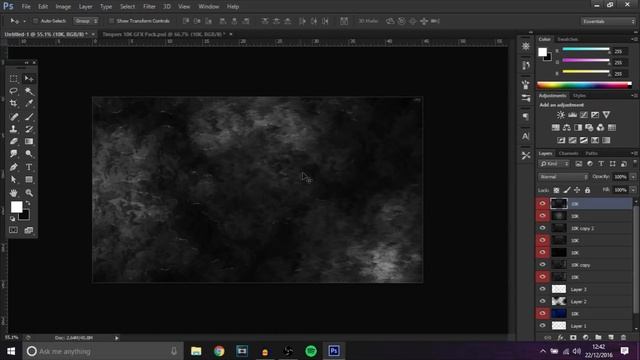Select the Lasso tool
The width and height of the screenshot is (640, 360).
coord(13,91)
